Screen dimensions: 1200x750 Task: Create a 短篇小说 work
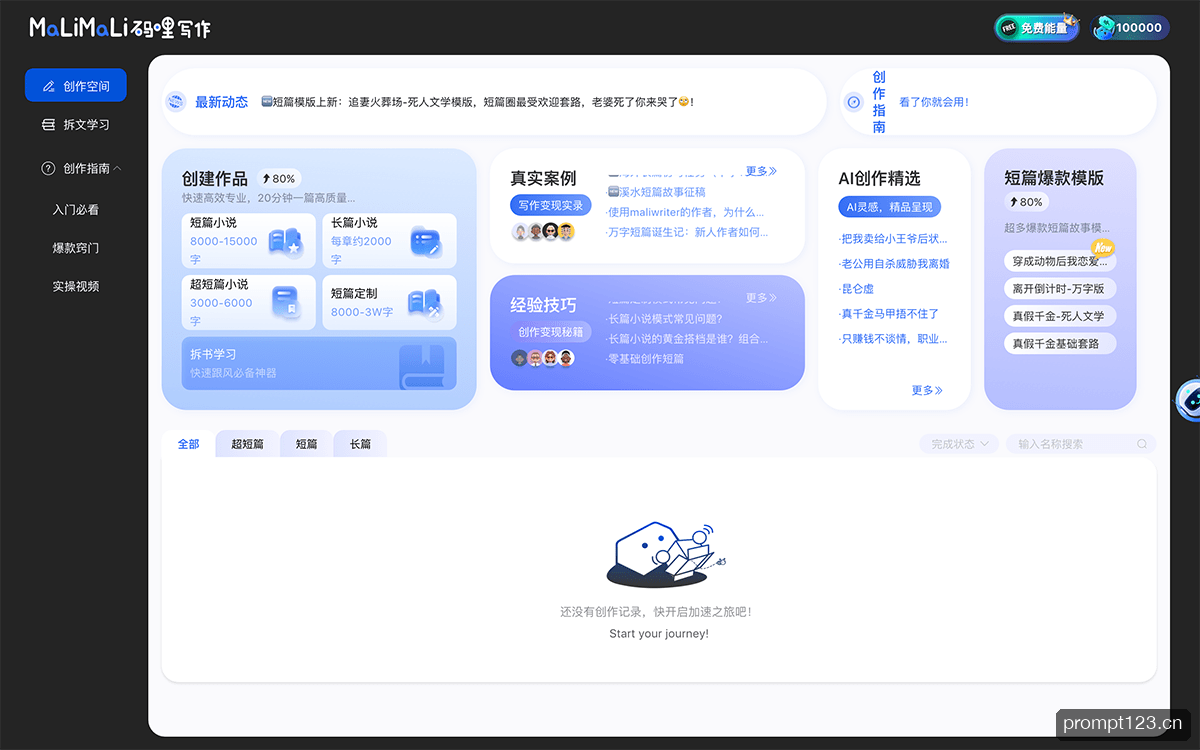pos(248,241)
